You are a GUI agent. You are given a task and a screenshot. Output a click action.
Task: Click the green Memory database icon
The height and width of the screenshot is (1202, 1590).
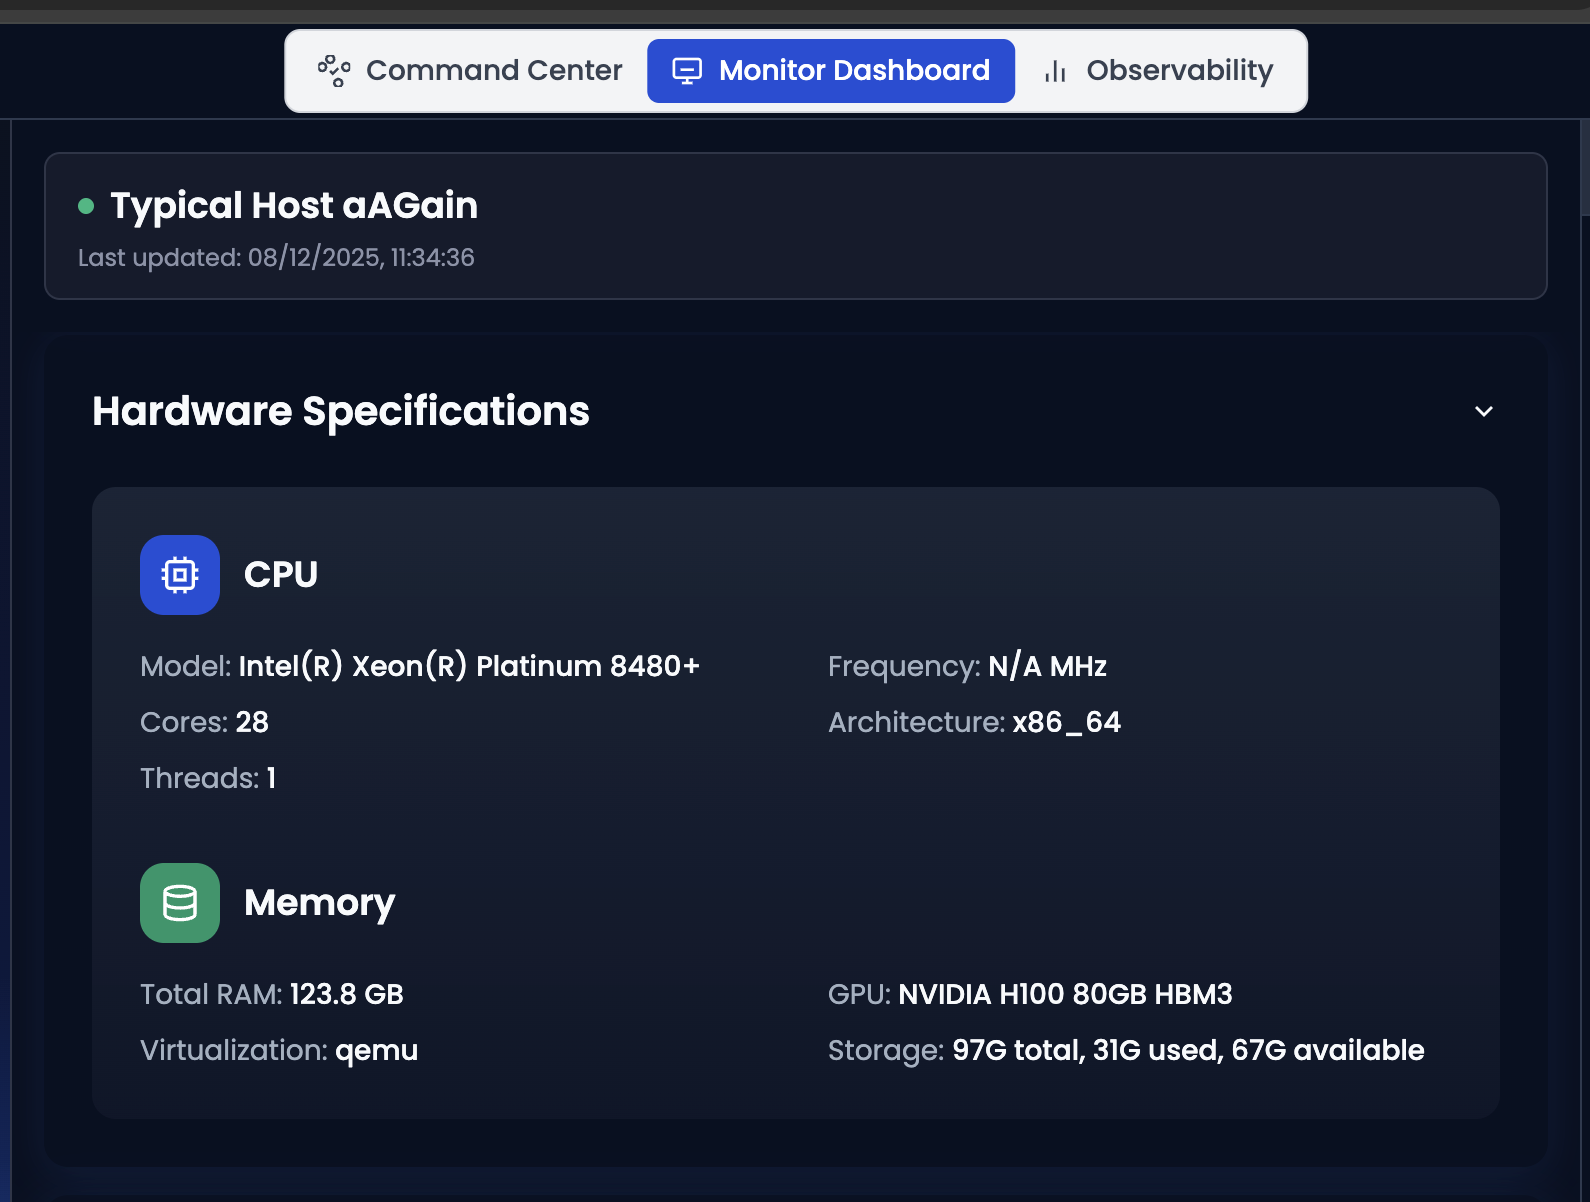pos(180,903)
